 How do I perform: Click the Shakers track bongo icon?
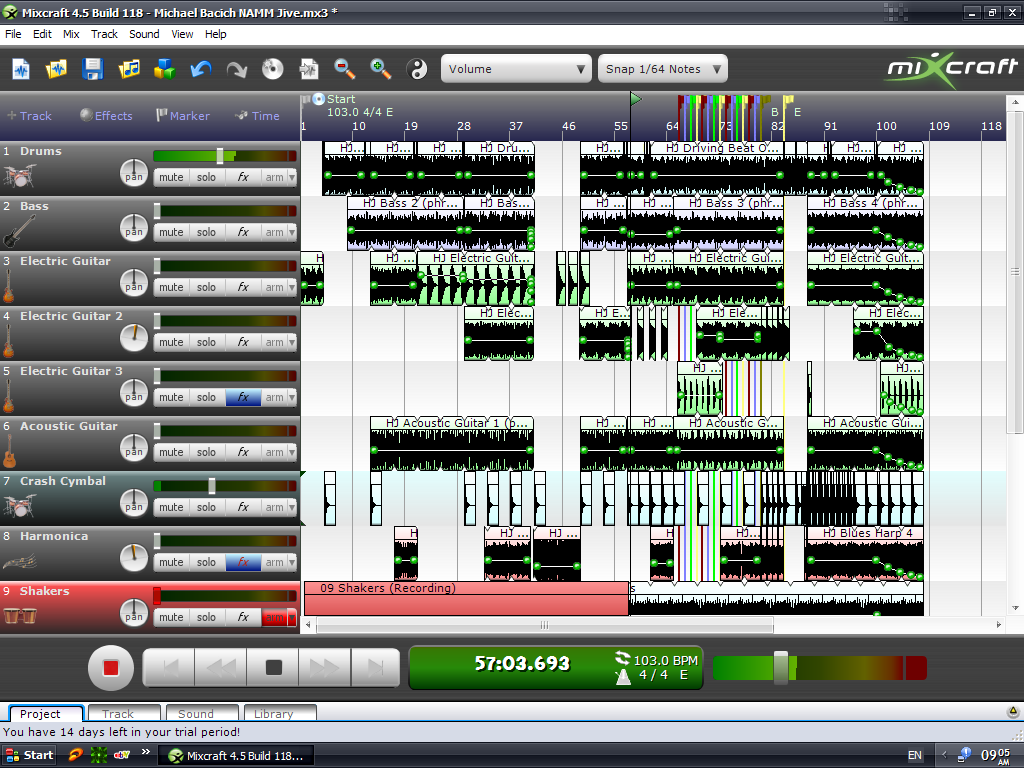pyautogui.click(x=20, y=615)
